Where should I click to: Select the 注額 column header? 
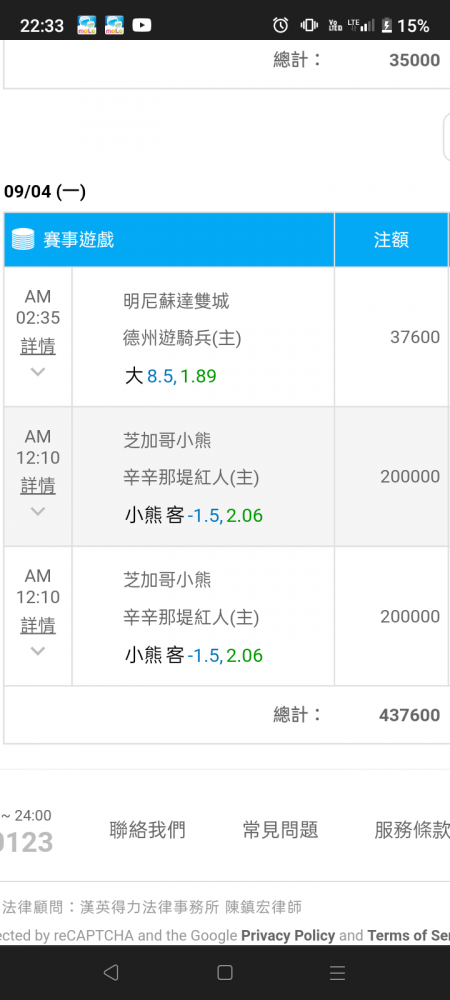[x=391, y=240]
